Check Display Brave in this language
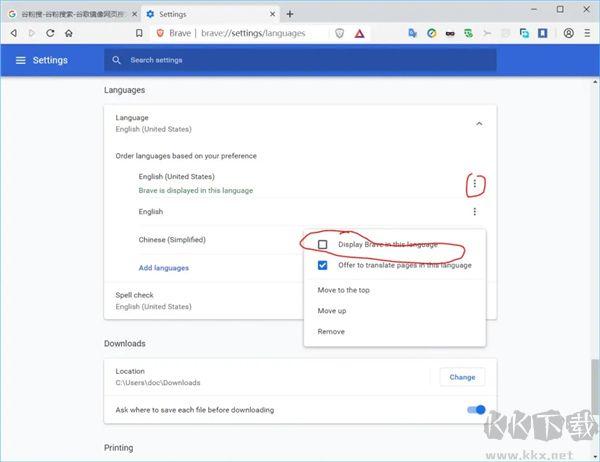Image resolution: width=600 pixels, height=462 pixels. click(x=323, y=244)
